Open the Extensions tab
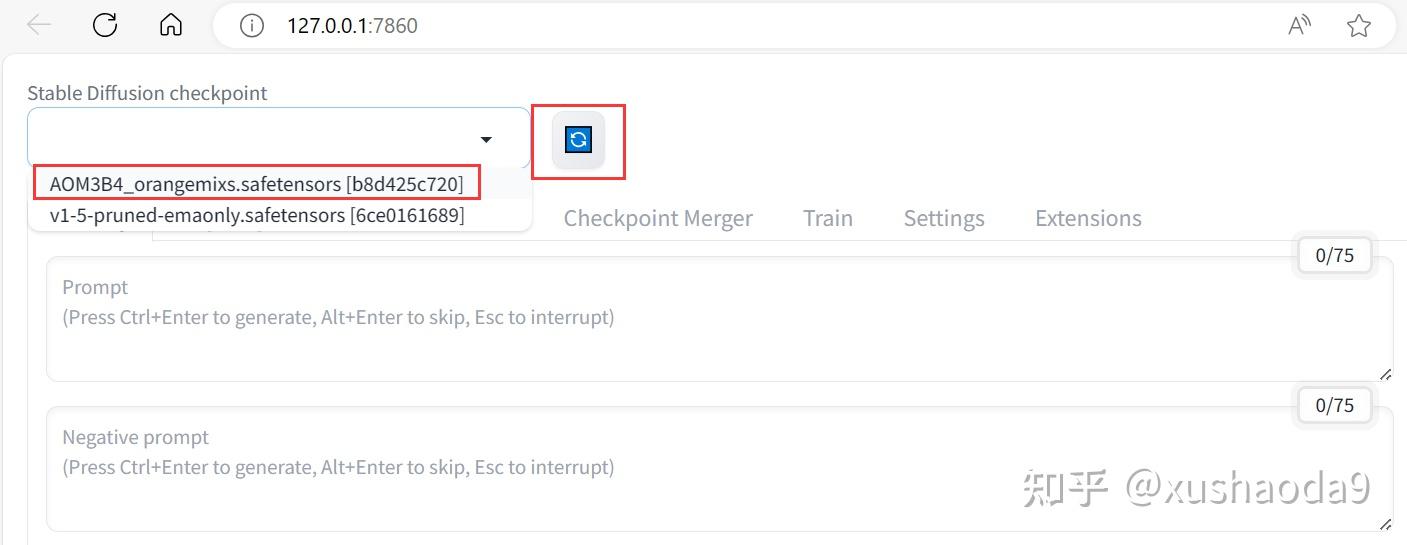 coord(1088,218)
